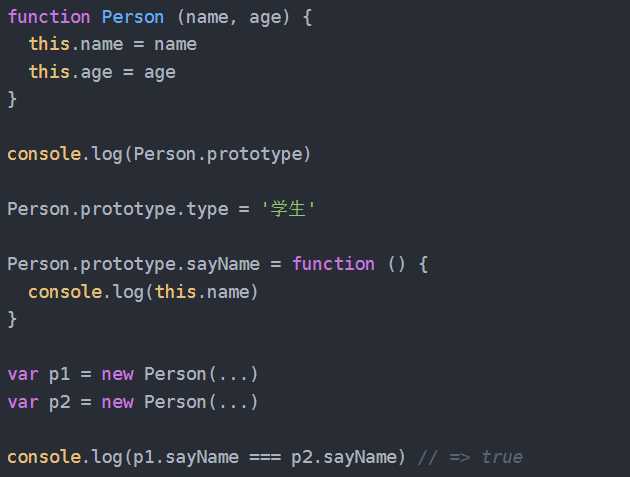Image resolution: width=630 pixels, height=477 pixels.
Task: Click the 'new' keyword on the p1 line
Action: pyautogui.click(x=117, y=375)
